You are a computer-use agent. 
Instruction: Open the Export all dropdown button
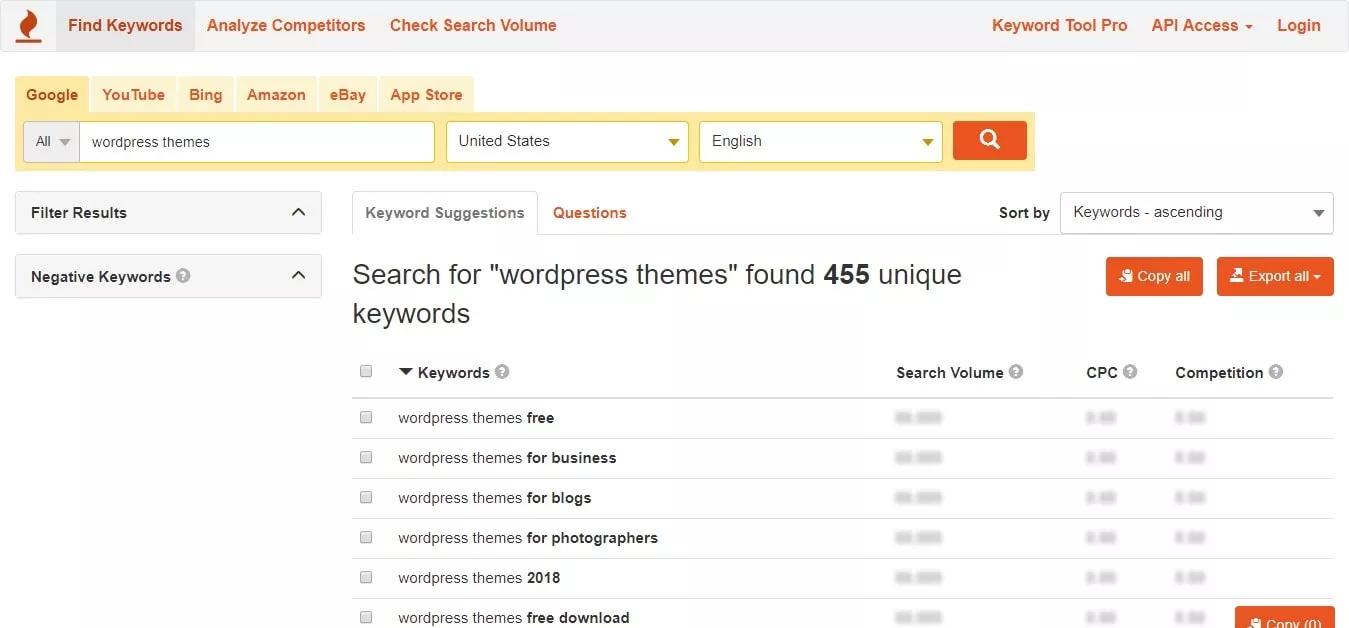click(1275, 276)
